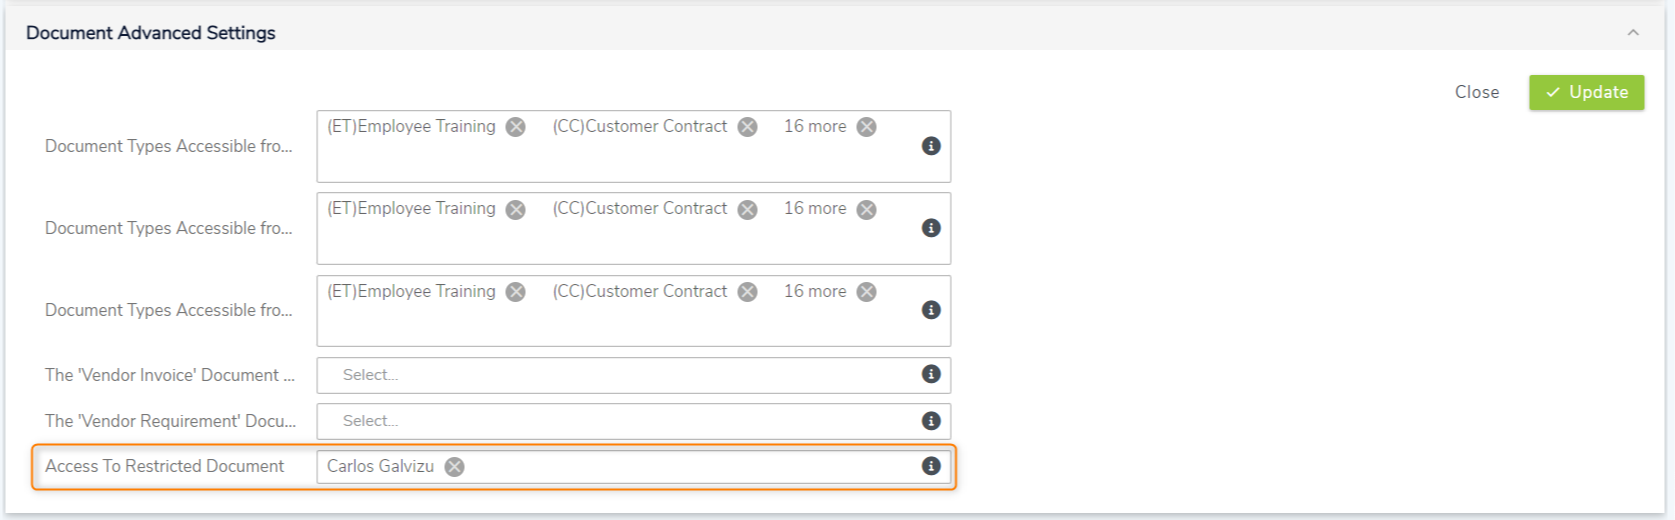The height and width of the screenshot is (520, 1675).
Task: Collapse the Document Advanced Settings panel
Action: click(1633, 33)
